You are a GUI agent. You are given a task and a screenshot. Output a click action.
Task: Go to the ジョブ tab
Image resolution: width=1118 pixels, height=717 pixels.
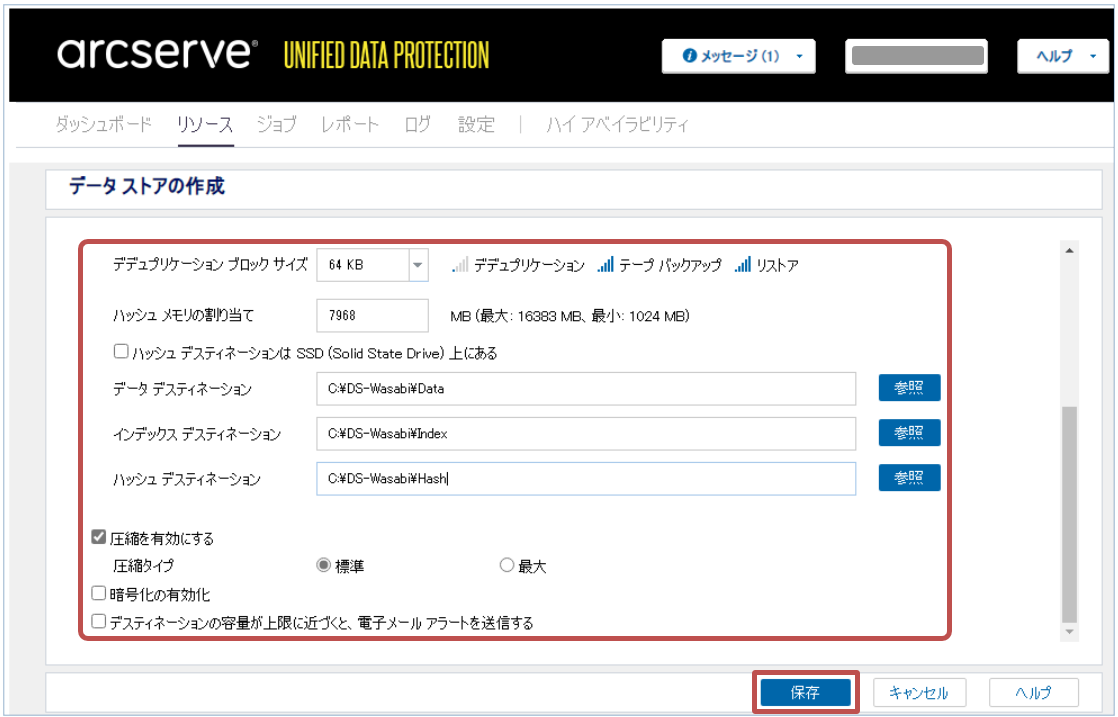tap(277, 125)
